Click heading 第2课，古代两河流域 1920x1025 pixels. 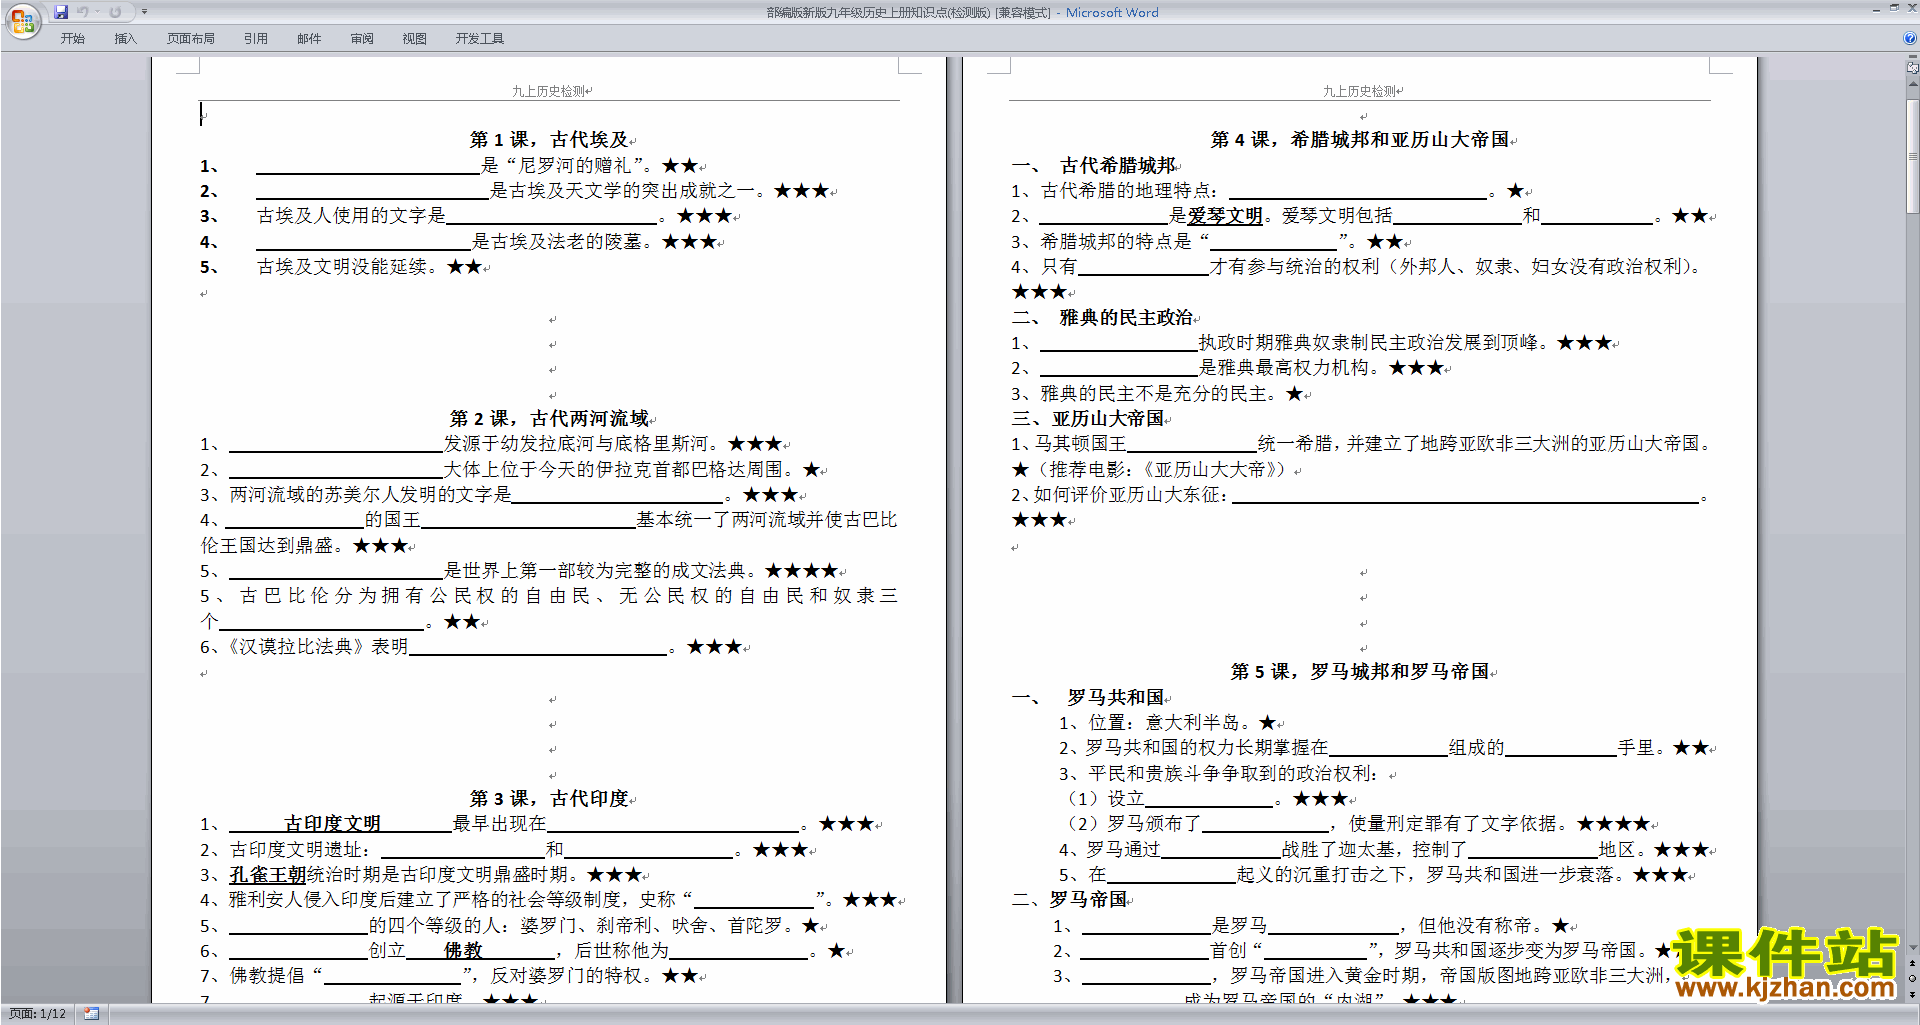point(549,418)
